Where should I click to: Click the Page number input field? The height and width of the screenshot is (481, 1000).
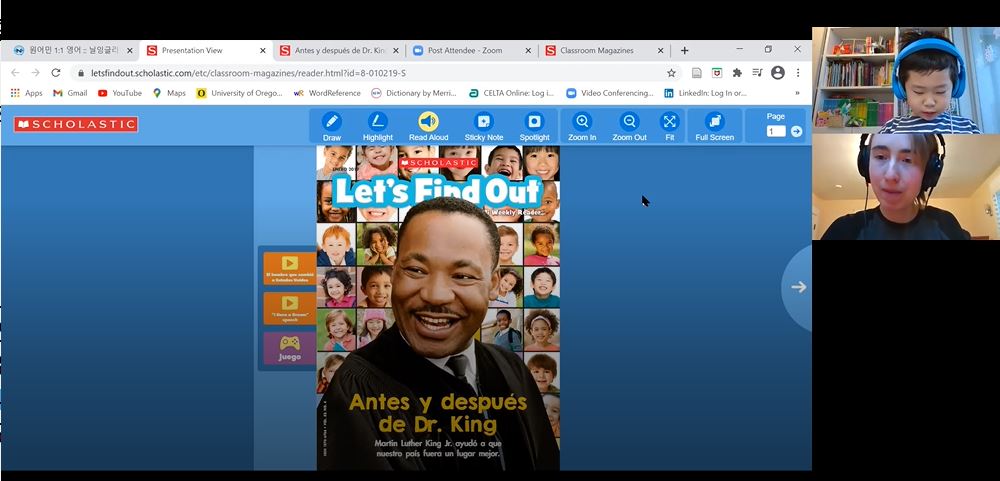776,131
